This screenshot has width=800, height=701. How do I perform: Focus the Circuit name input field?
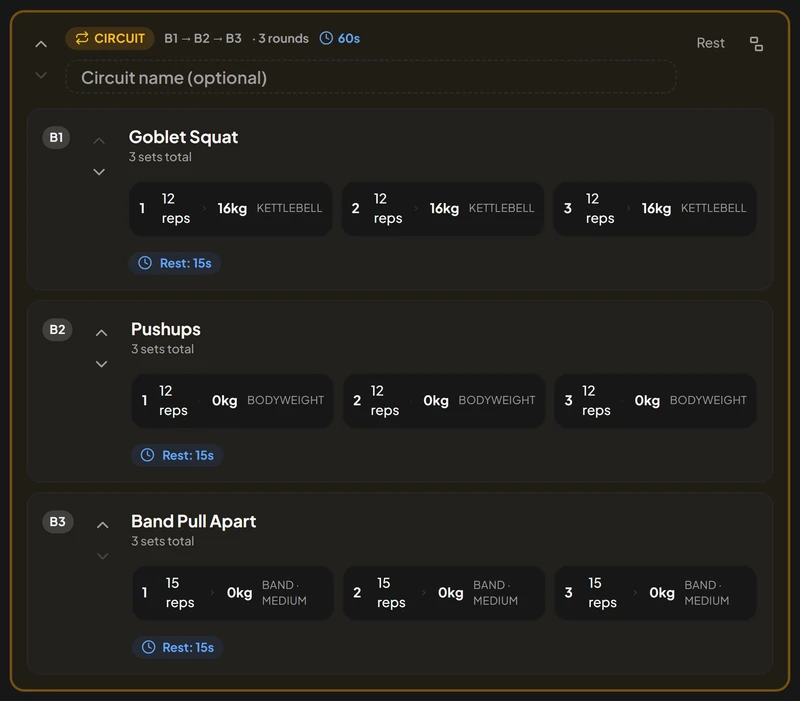[371, 78]
